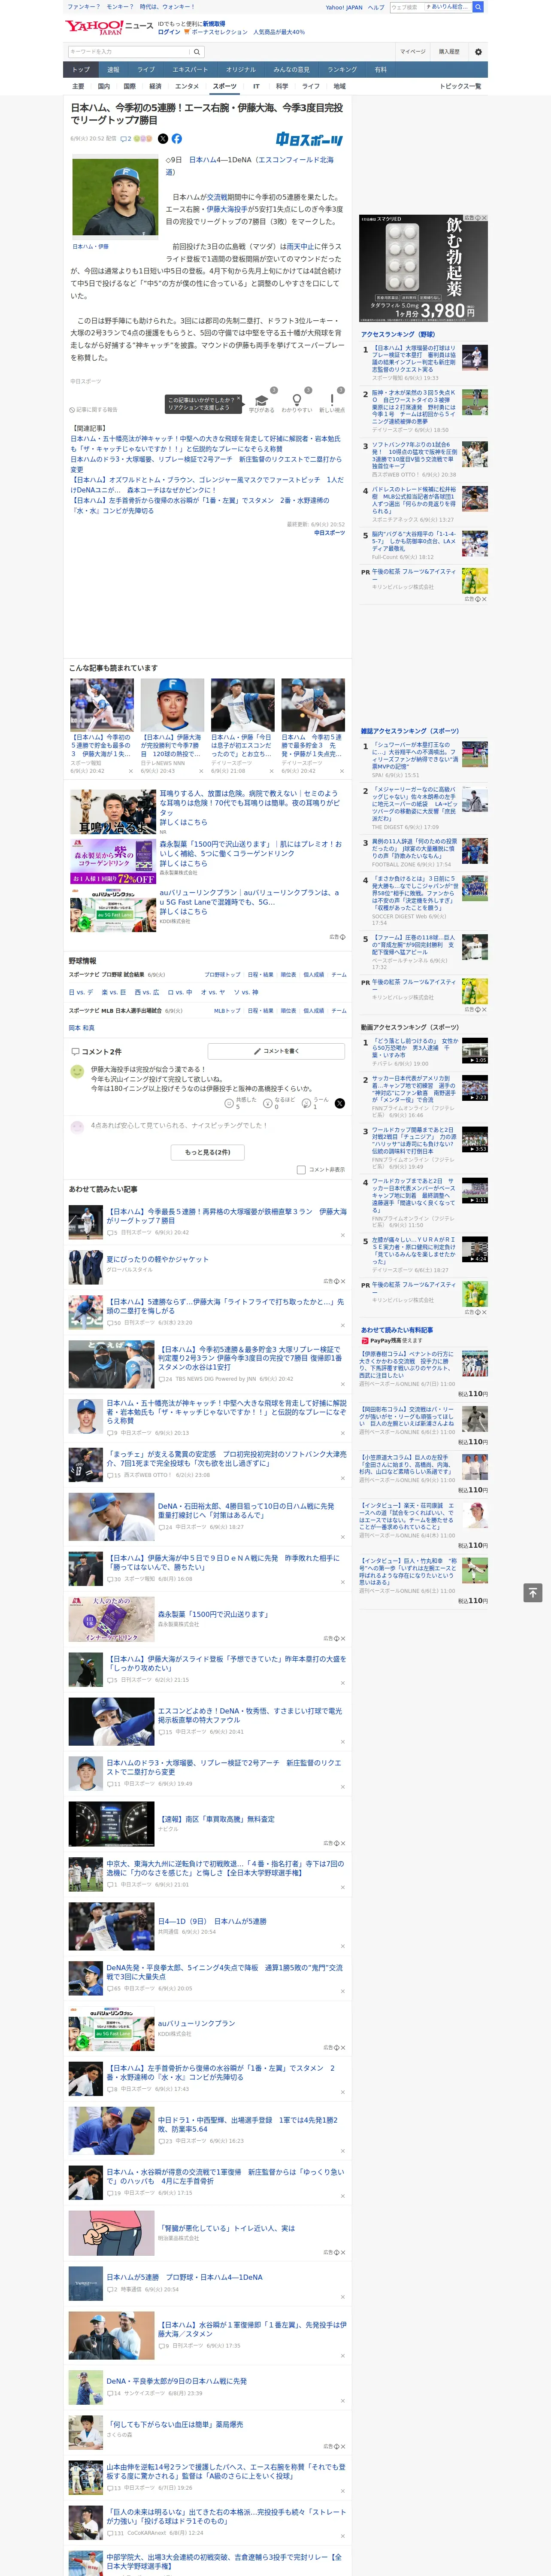551x2576 pixels.
Task: Click the もっと見る(2件) button
Action: (208, 1152)
